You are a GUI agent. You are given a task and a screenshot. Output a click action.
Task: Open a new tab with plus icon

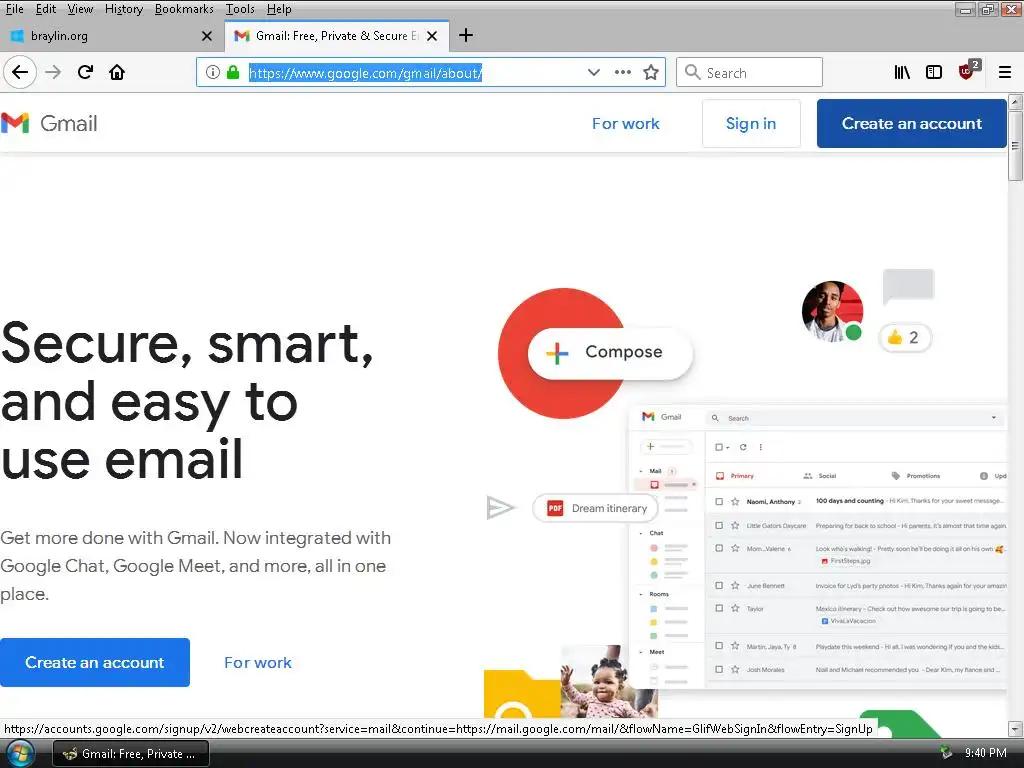[466, 35]
